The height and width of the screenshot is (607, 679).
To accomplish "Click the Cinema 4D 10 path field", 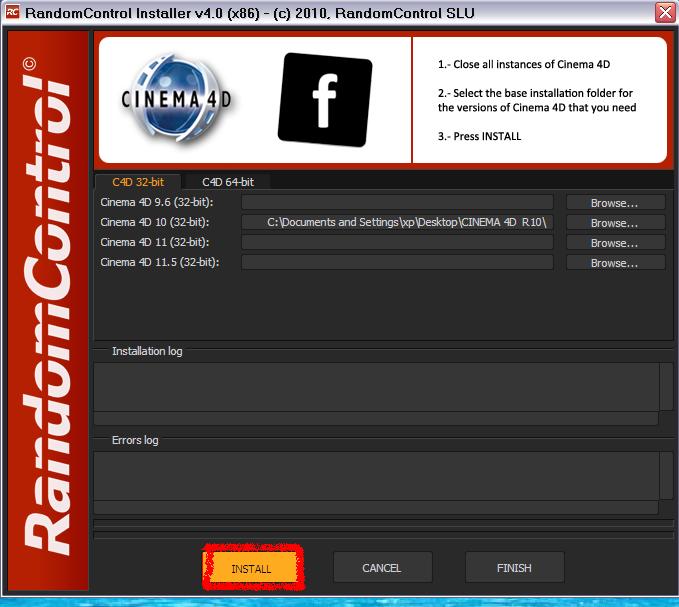I will [x=397, y=222].
